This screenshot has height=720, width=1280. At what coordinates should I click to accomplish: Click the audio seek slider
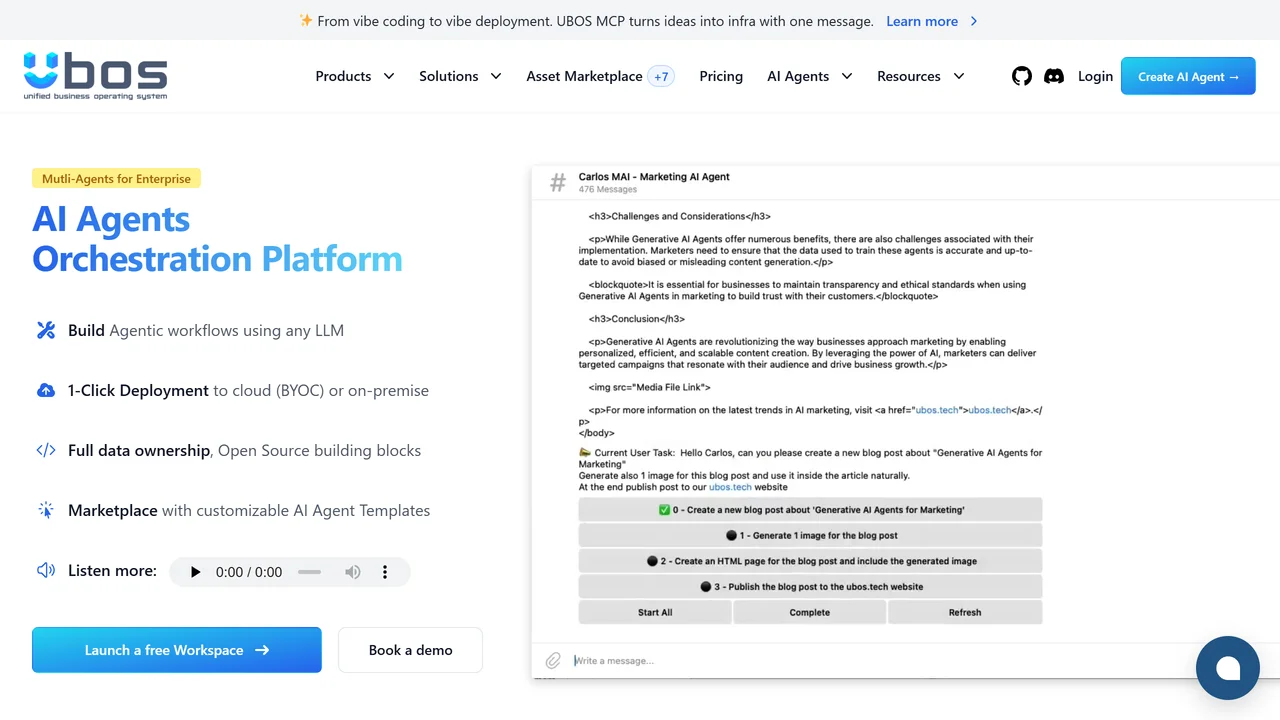coord(309,572)
